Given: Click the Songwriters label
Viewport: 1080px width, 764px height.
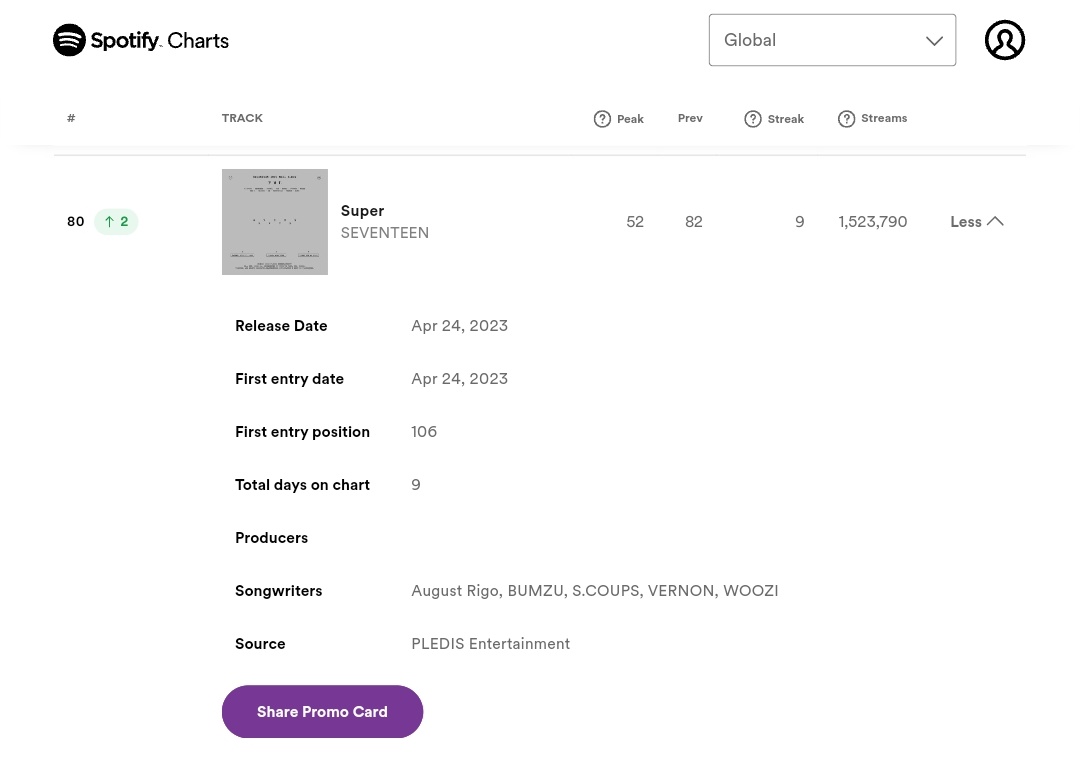Looking at the screenshot, I should point(278,591).
